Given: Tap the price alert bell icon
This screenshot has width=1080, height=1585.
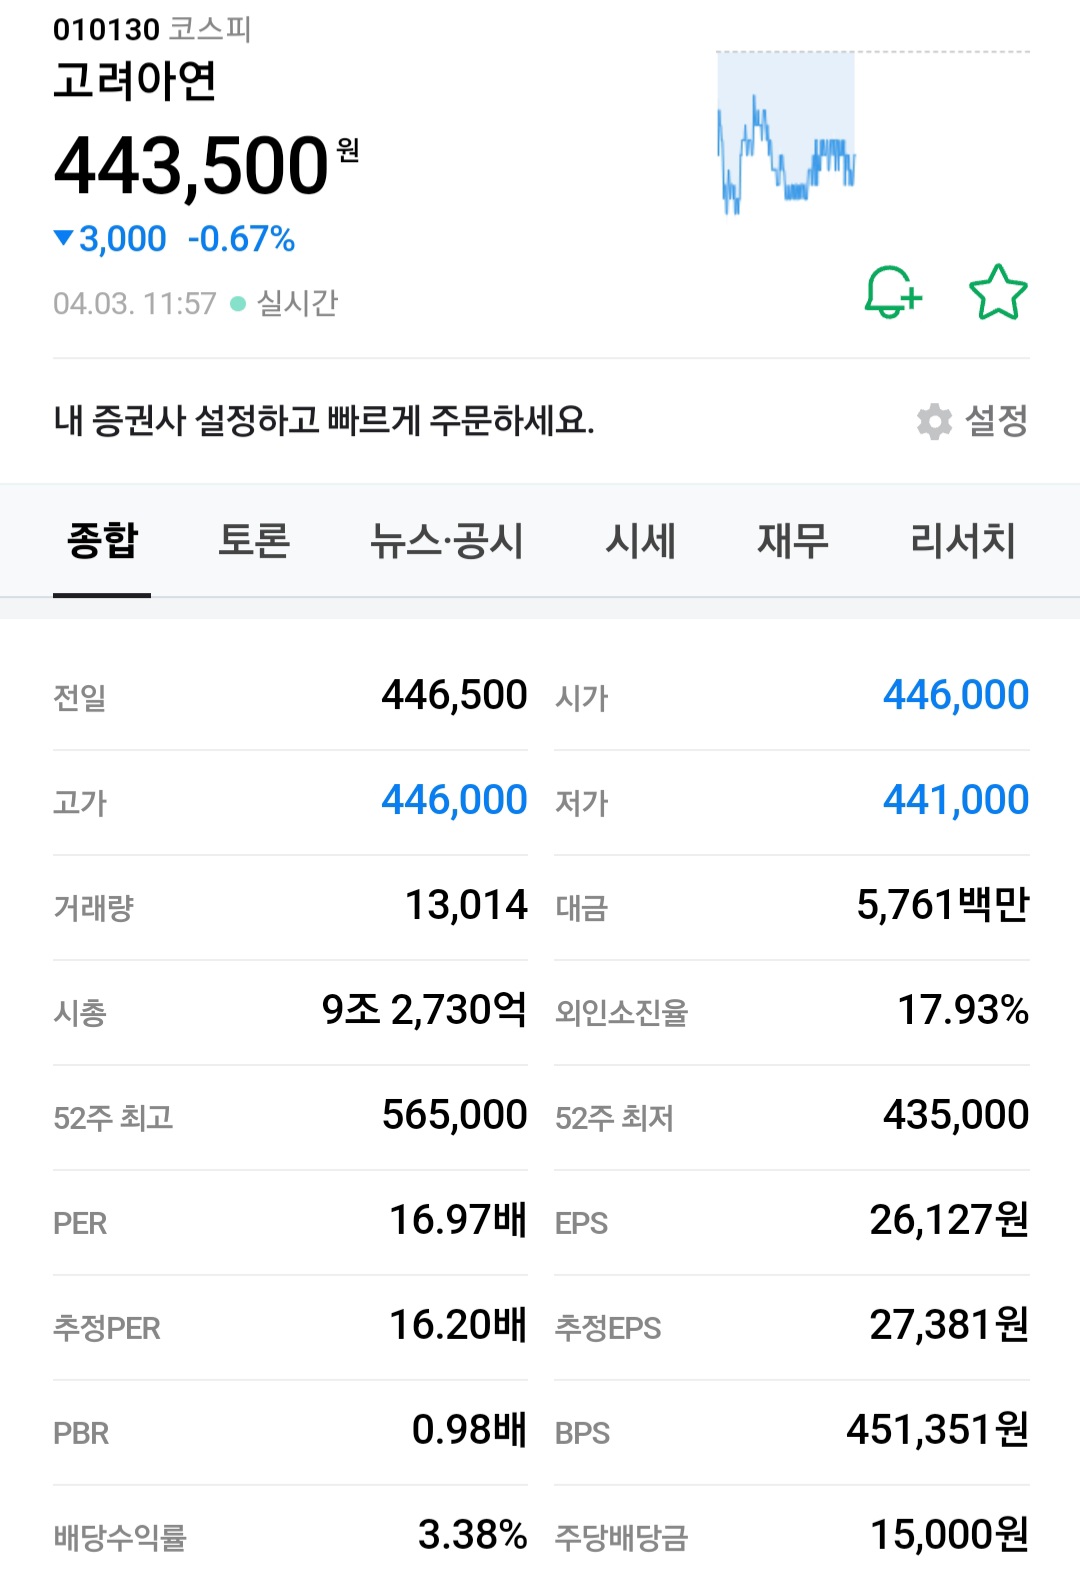Looking at the screenshot, I should coord(893,292).
